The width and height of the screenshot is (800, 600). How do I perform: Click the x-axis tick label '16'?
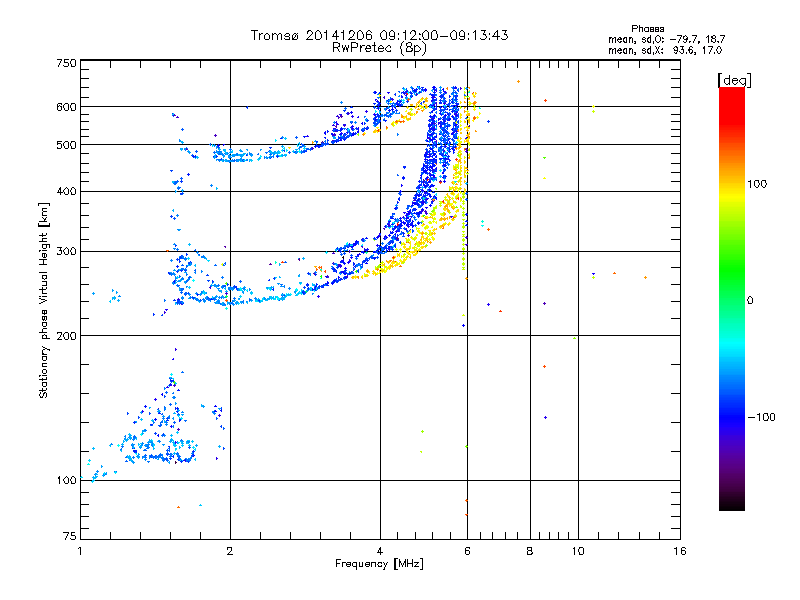680,551
